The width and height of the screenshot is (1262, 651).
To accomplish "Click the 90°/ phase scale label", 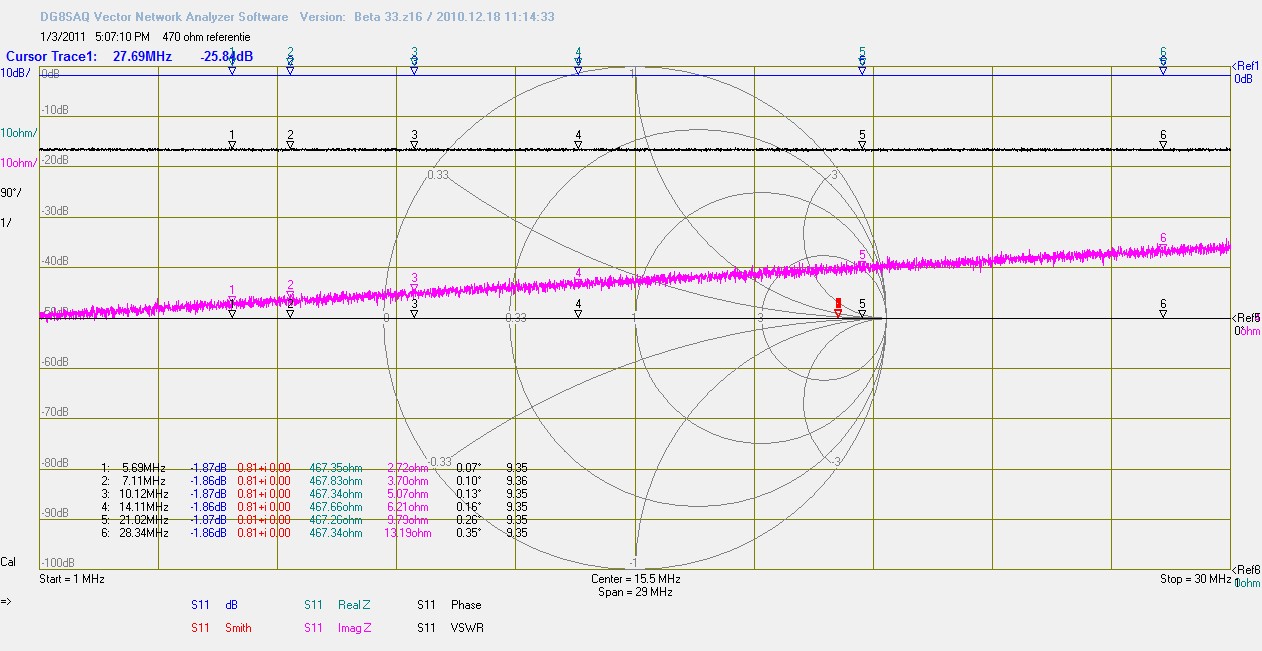I will (x=11, y=193).
